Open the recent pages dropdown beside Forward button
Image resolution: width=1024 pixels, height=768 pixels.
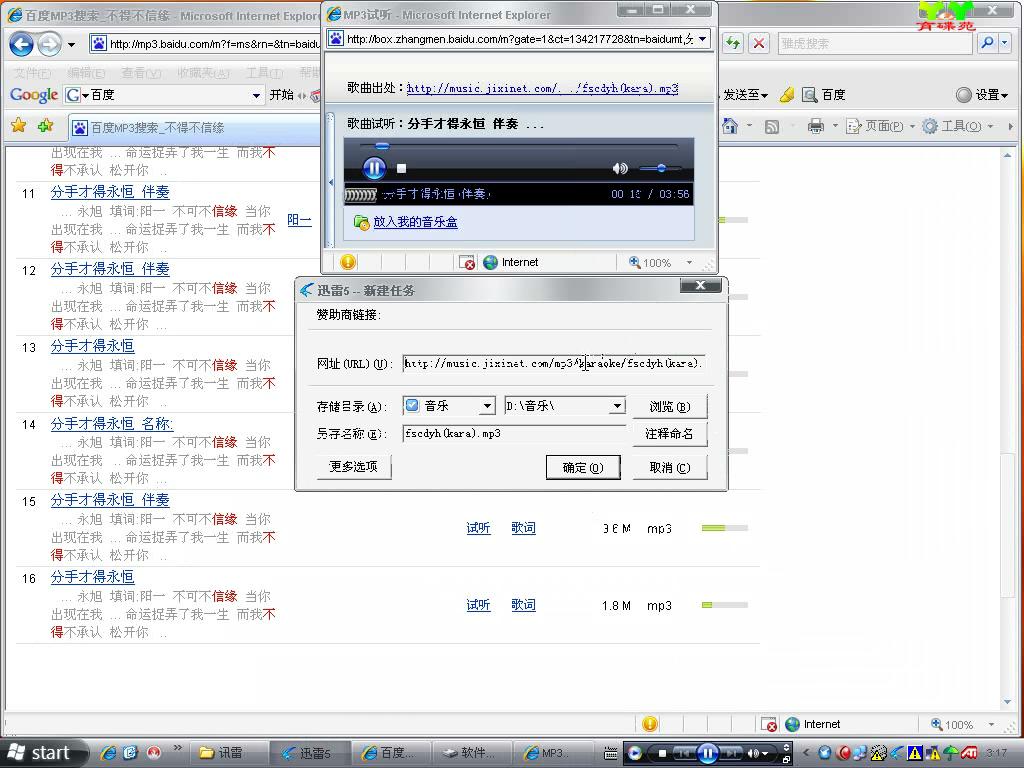coord(71,44)
